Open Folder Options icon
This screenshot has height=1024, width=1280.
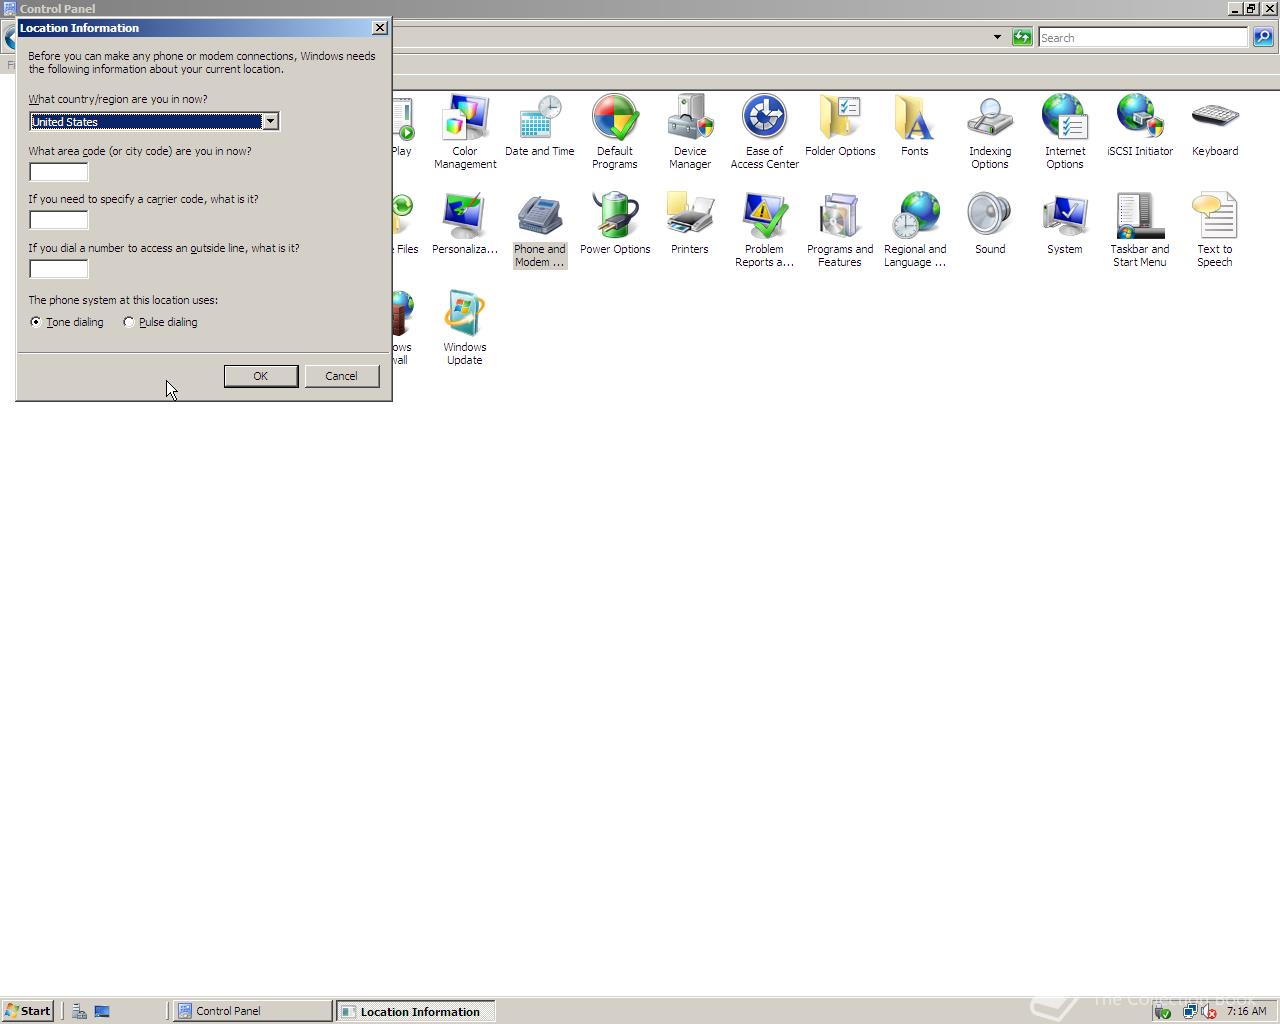[x=840, y=126]
